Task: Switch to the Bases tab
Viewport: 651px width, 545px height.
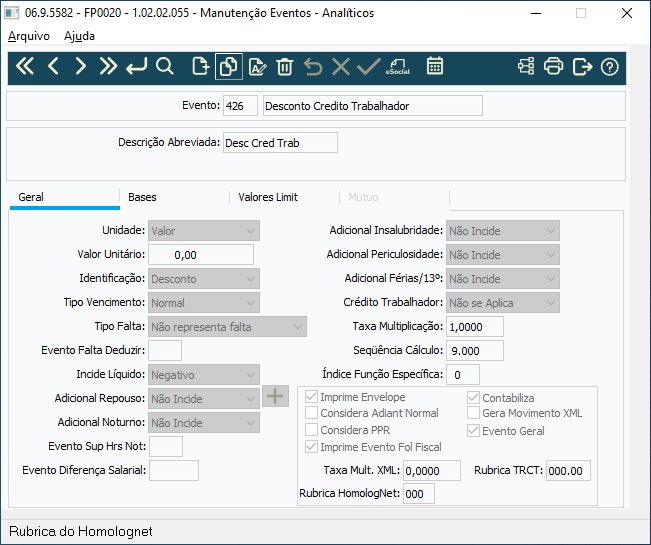Action: 142,197
